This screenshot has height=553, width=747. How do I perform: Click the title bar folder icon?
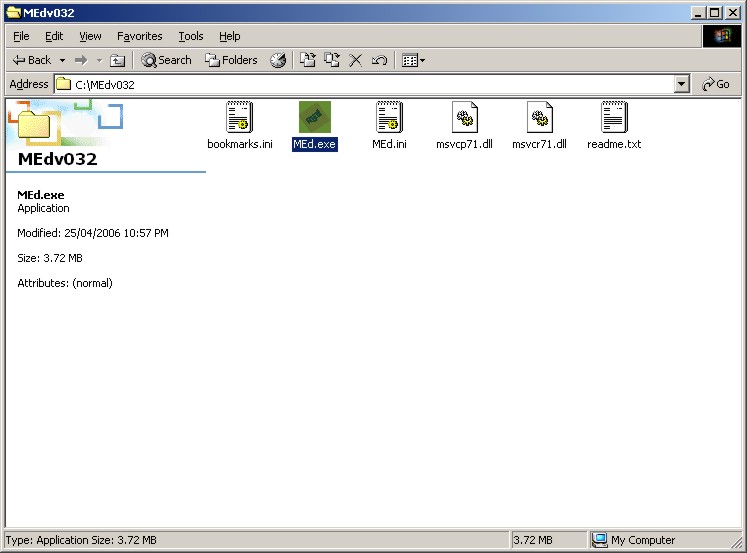tap(14, 13)
